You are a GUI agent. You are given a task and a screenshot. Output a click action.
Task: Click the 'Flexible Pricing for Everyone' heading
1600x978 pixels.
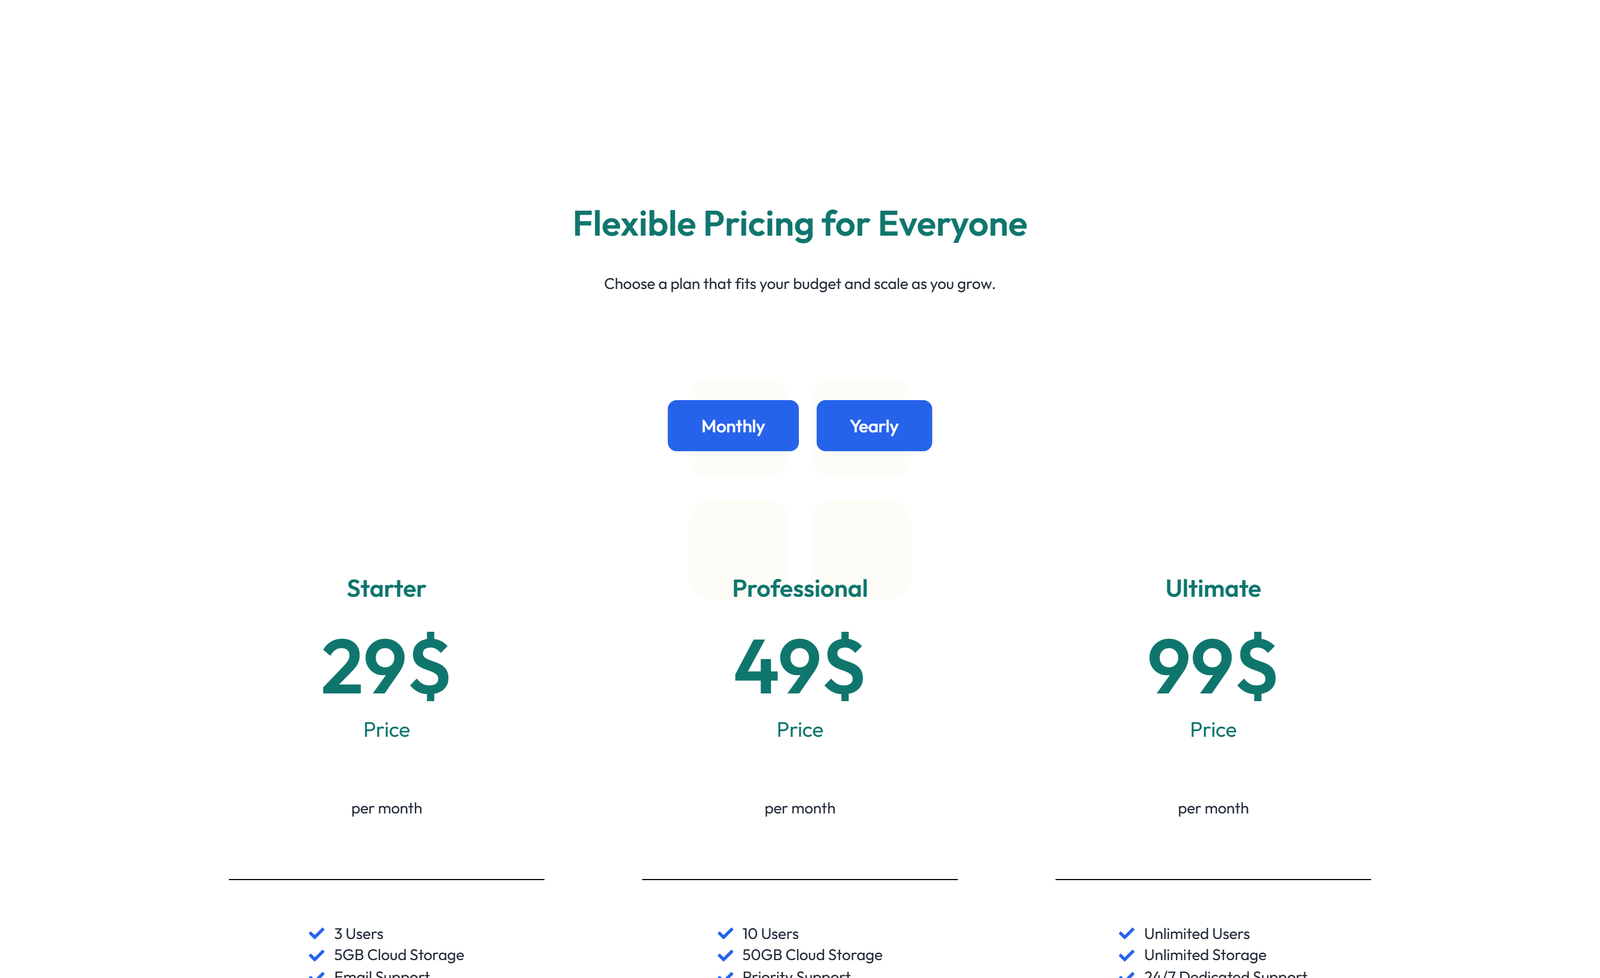[x=799, y=224]
